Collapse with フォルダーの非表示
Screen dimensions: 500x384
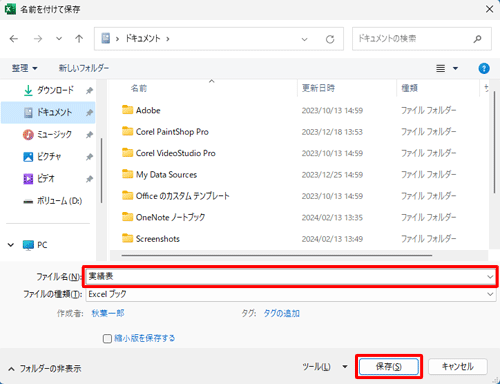click(45, 369)
